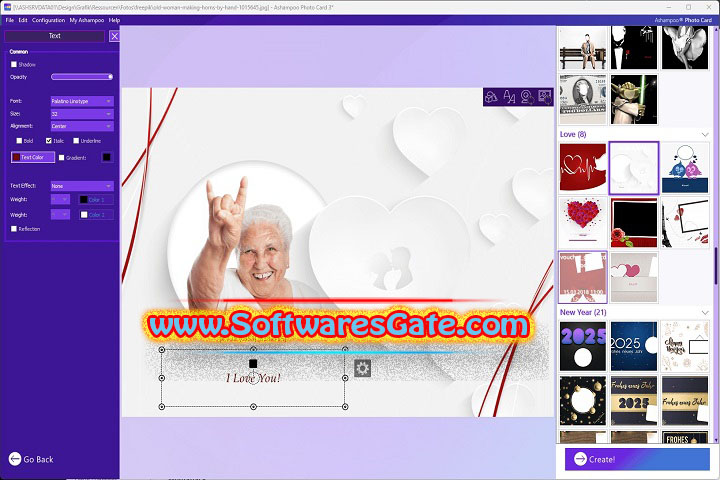Select the red heartbeat Love template
The width and height of the screenshot is (720, 480).
pyautogui.click(x=583, y=168)
